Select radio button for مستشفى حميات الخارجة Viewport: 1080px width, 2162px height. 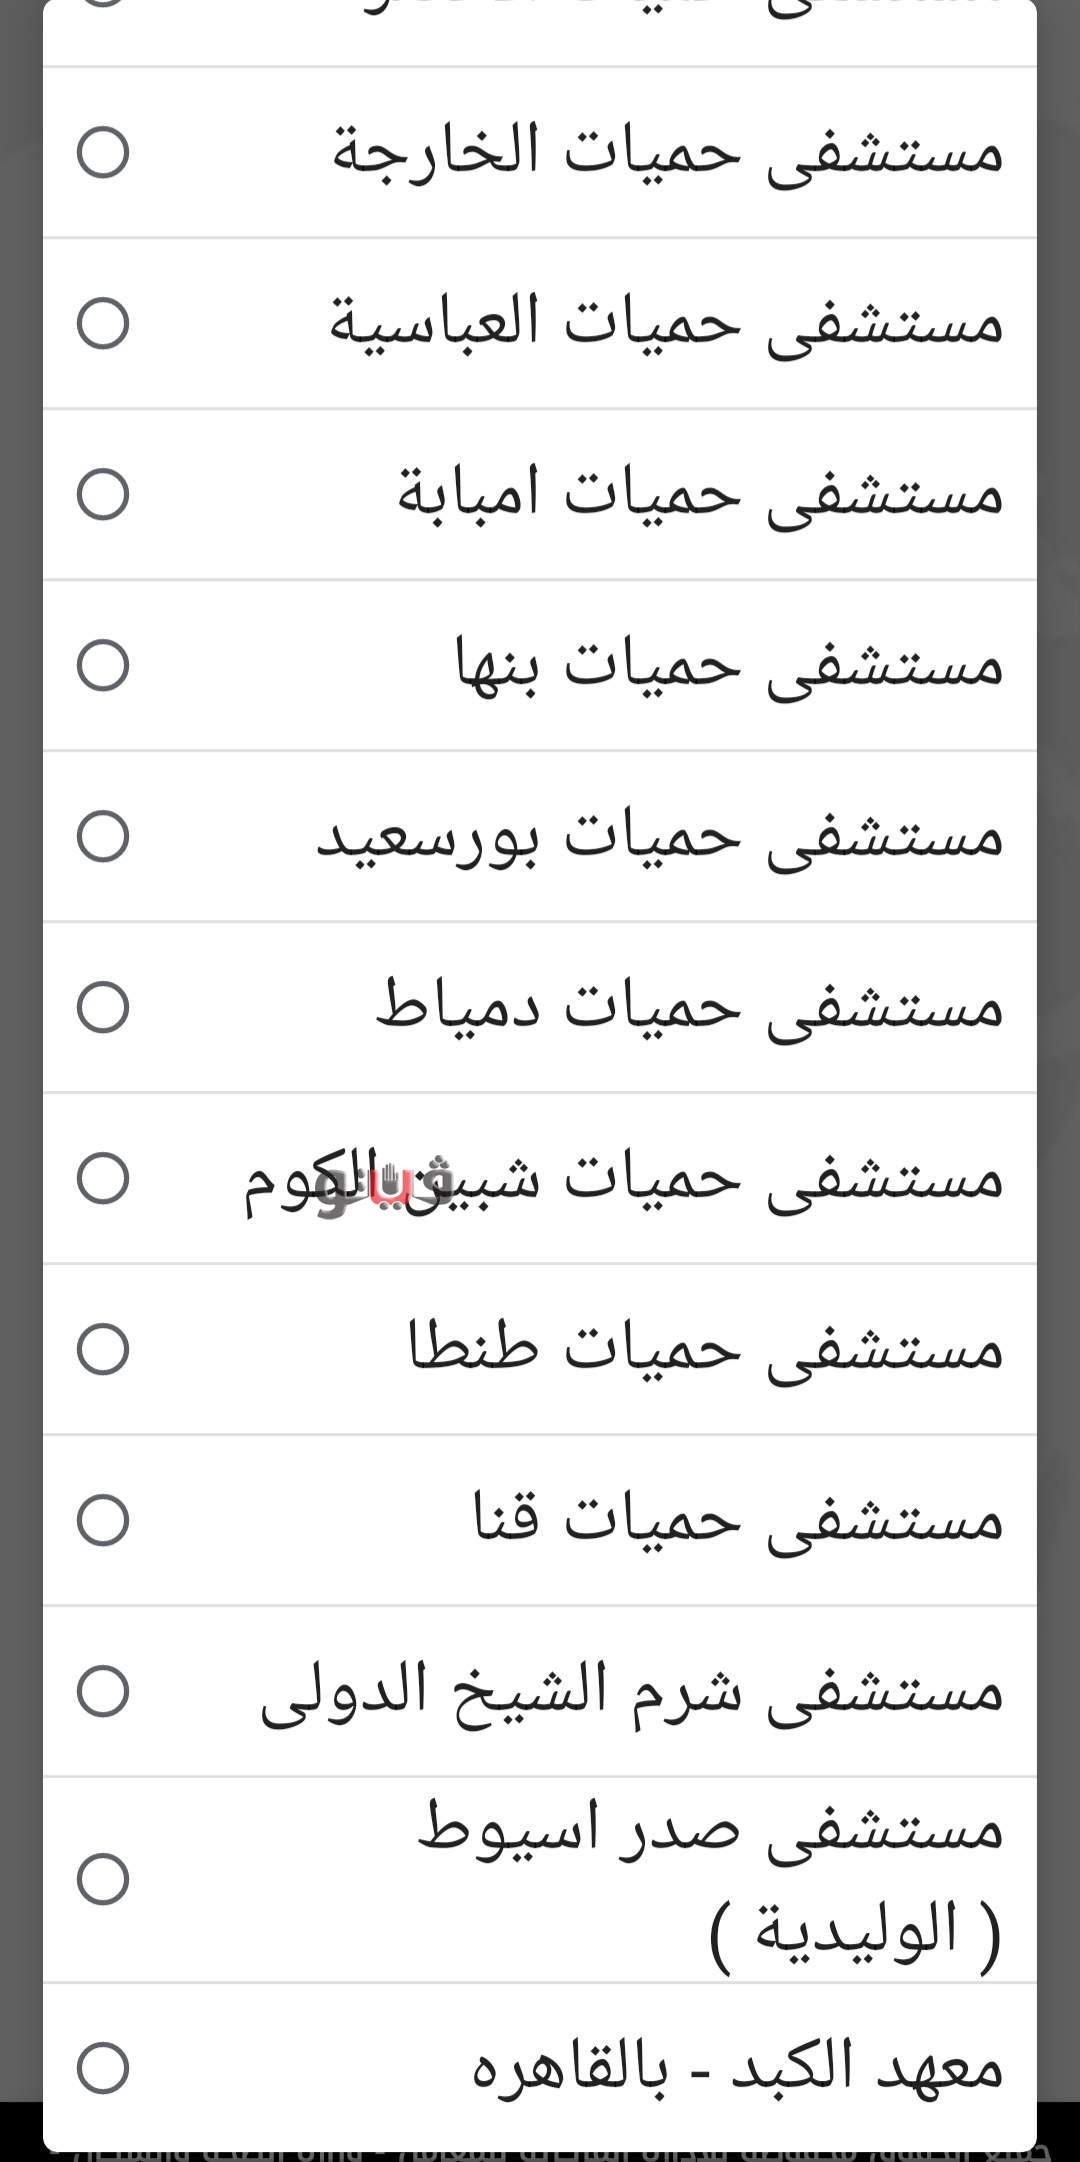pos(103,153)
